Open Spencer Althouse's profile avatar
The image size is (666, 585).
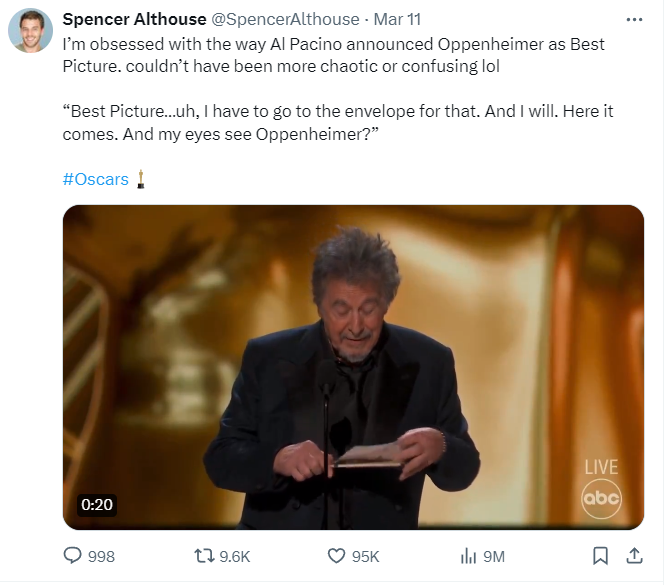(31, 31)
